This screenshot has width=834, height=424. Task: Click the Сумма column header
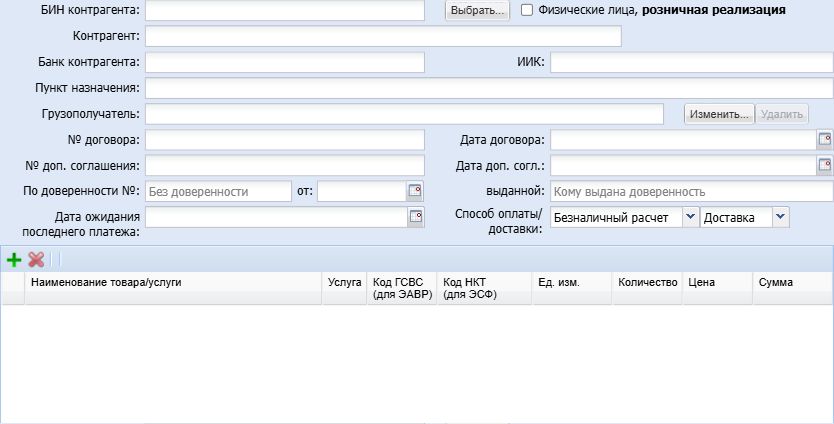(793, 288)
